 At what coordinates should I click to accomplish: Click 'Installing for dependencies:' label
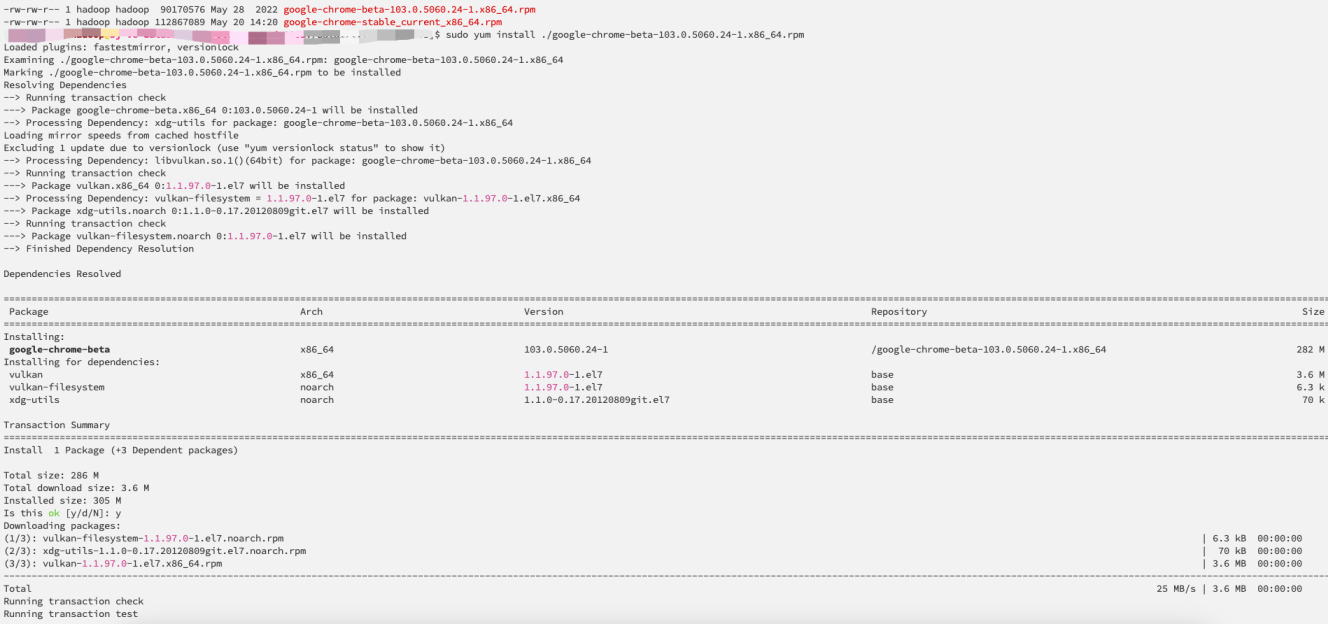(x=82, y=362)
